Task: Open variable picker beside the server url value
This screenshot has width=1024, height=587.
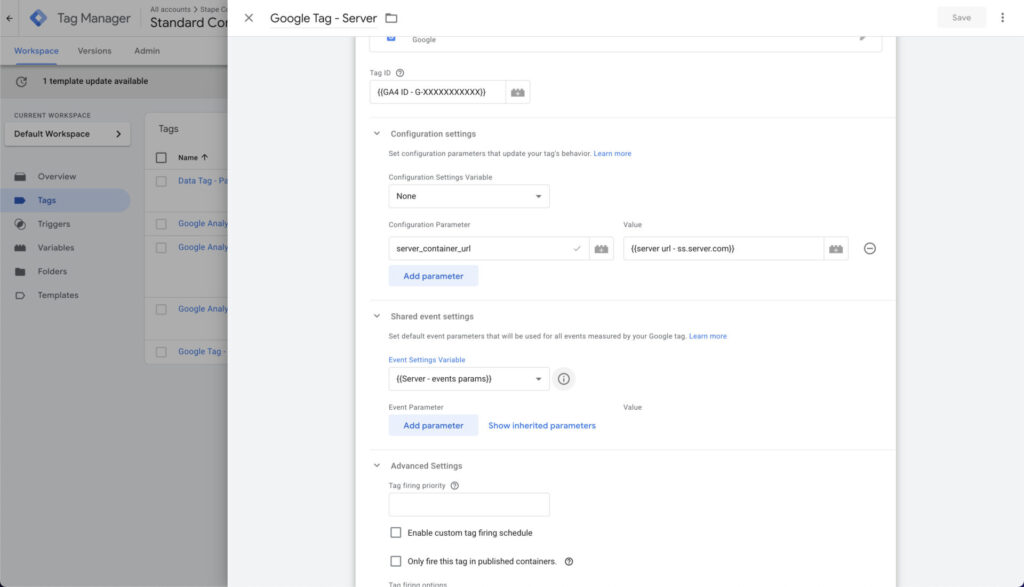Action: (x=836, y=249)
